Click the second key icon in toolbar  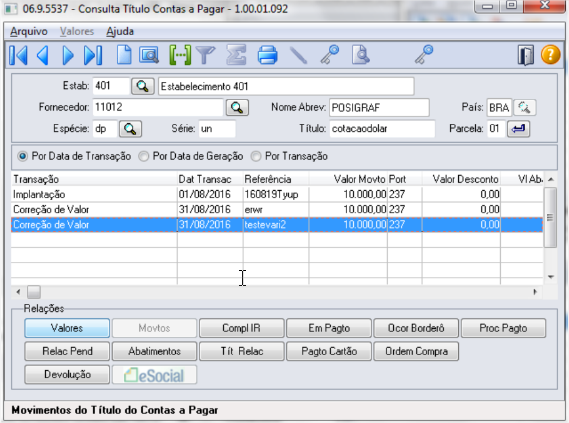click(x=424, y=55)
